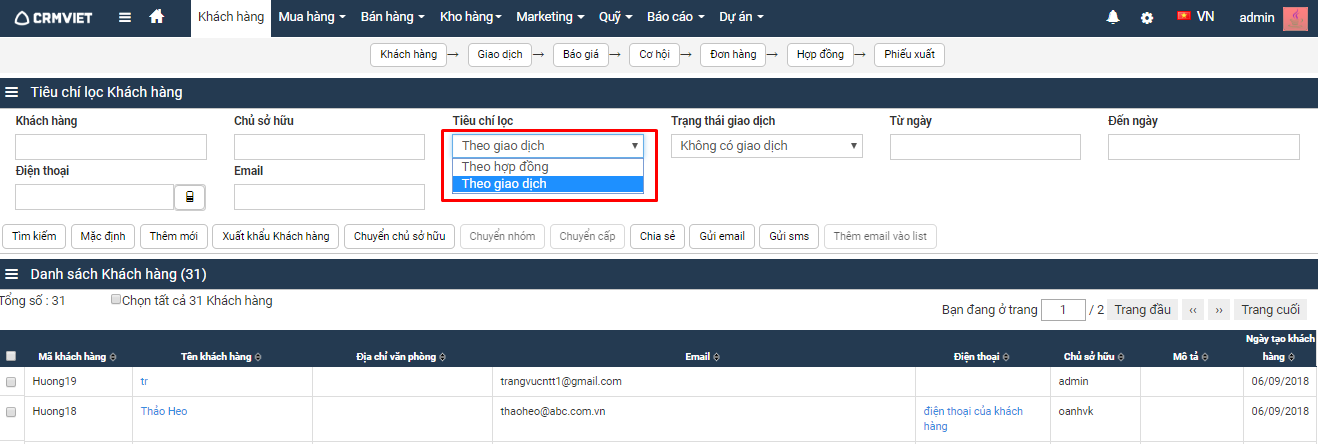Open the Marketing menu

click(x=550, y=17)
